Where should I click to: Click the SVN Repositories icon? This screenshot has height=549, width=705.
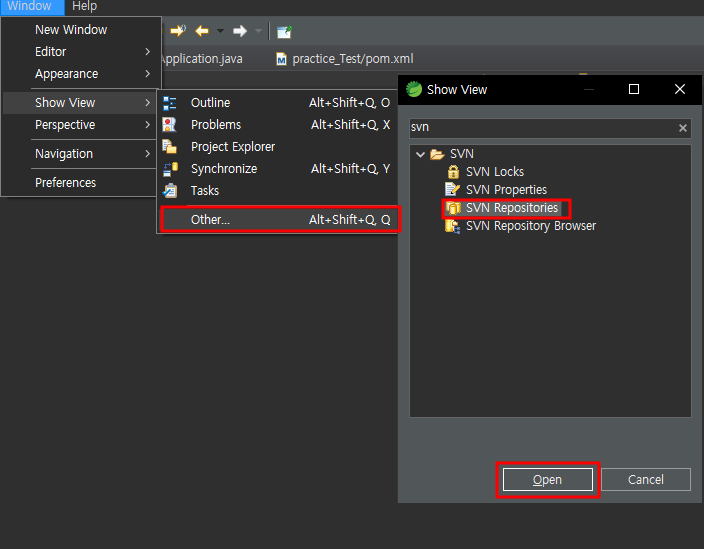point(453,208)
